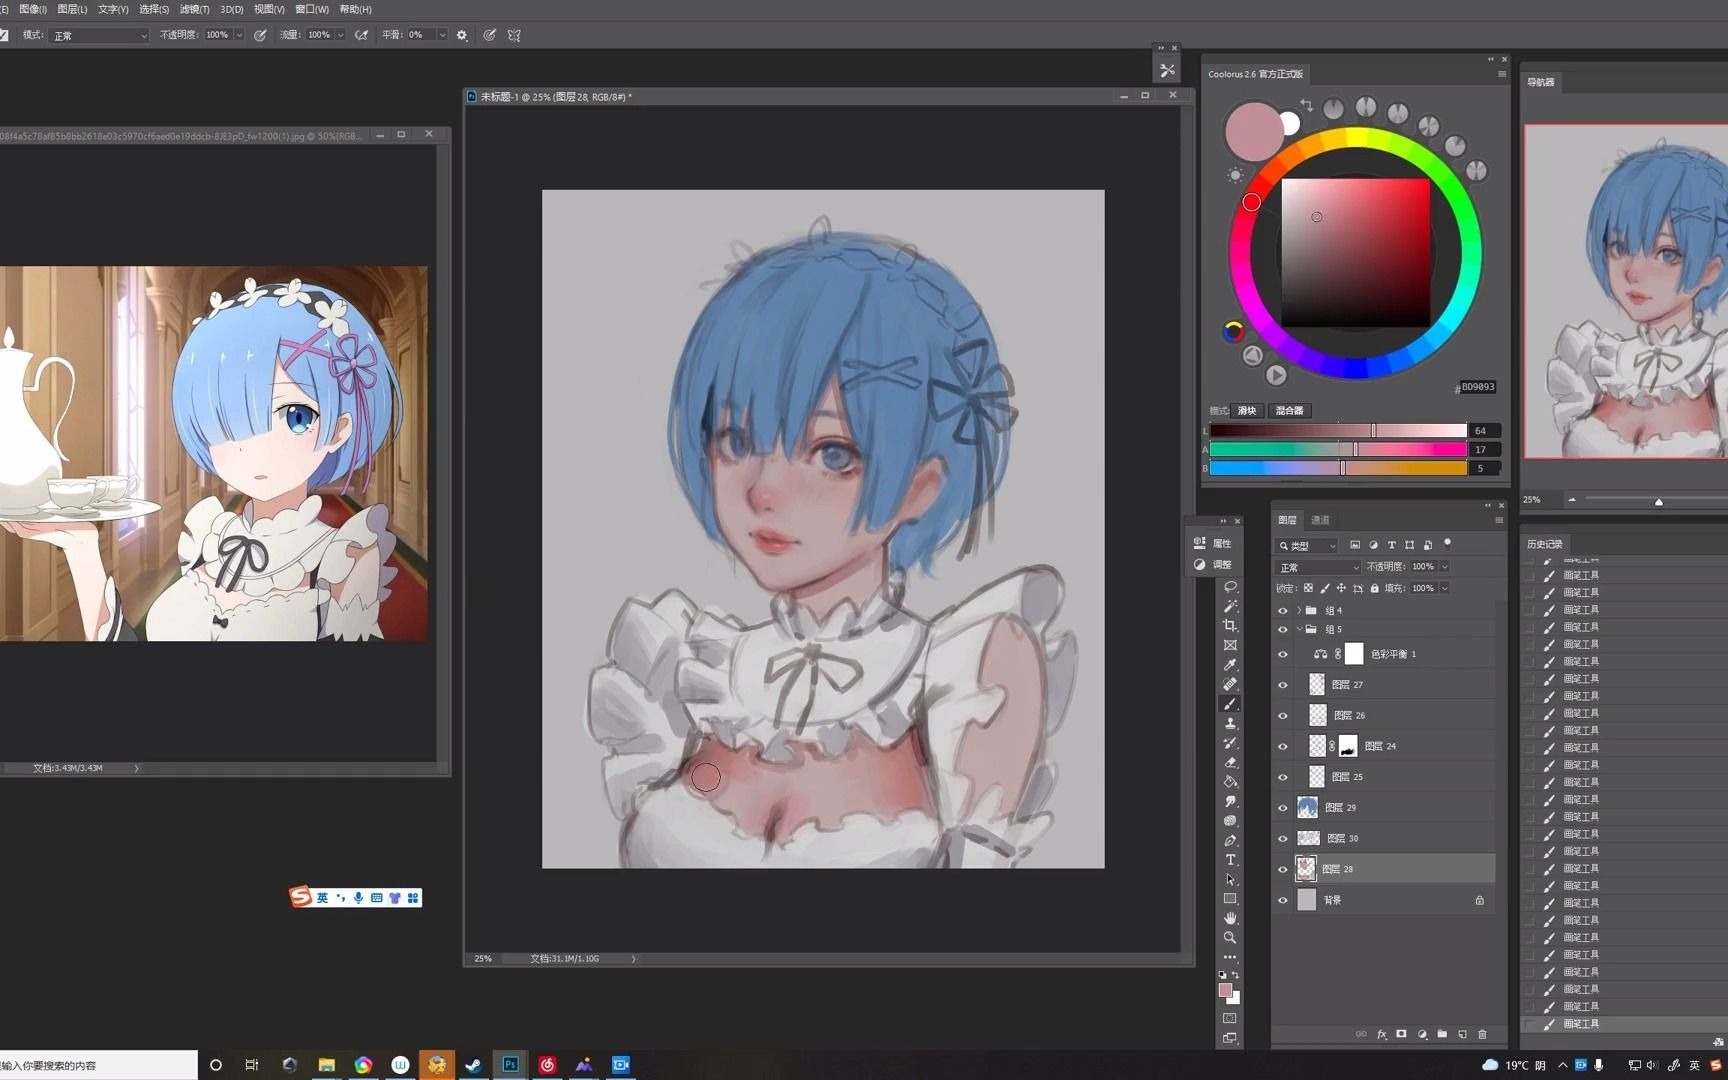Delete layer with trash icon

click(x=1482, y=1034)
